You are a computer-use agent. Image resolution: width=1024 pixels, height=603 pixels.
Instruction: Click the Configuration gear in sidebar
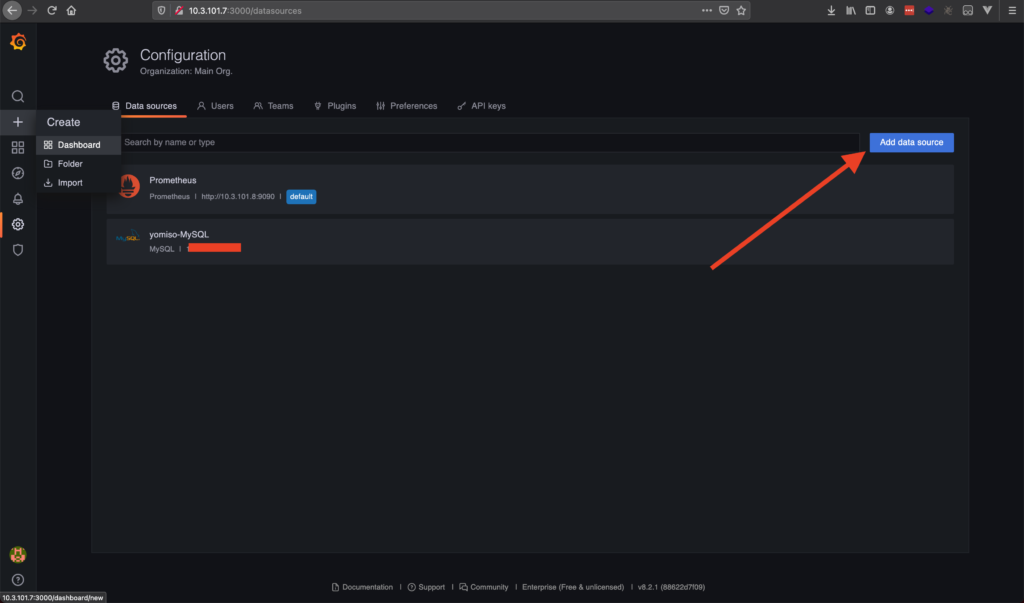coord(18,224)
